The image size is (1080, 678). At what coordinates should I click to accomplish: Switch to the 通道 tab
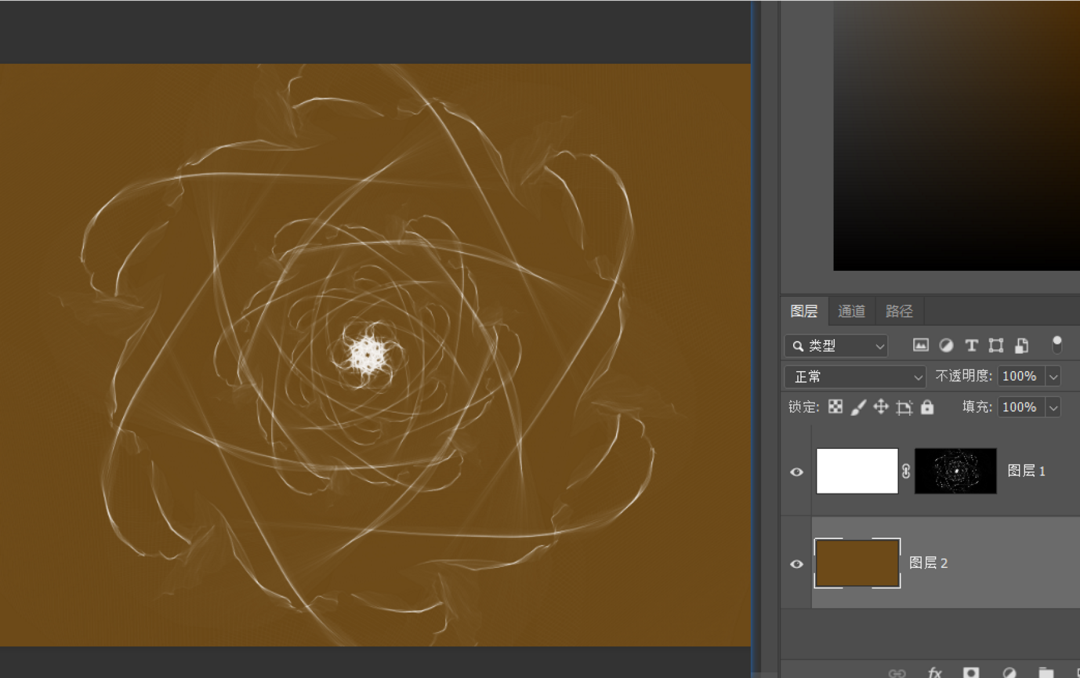click(851, 311)
